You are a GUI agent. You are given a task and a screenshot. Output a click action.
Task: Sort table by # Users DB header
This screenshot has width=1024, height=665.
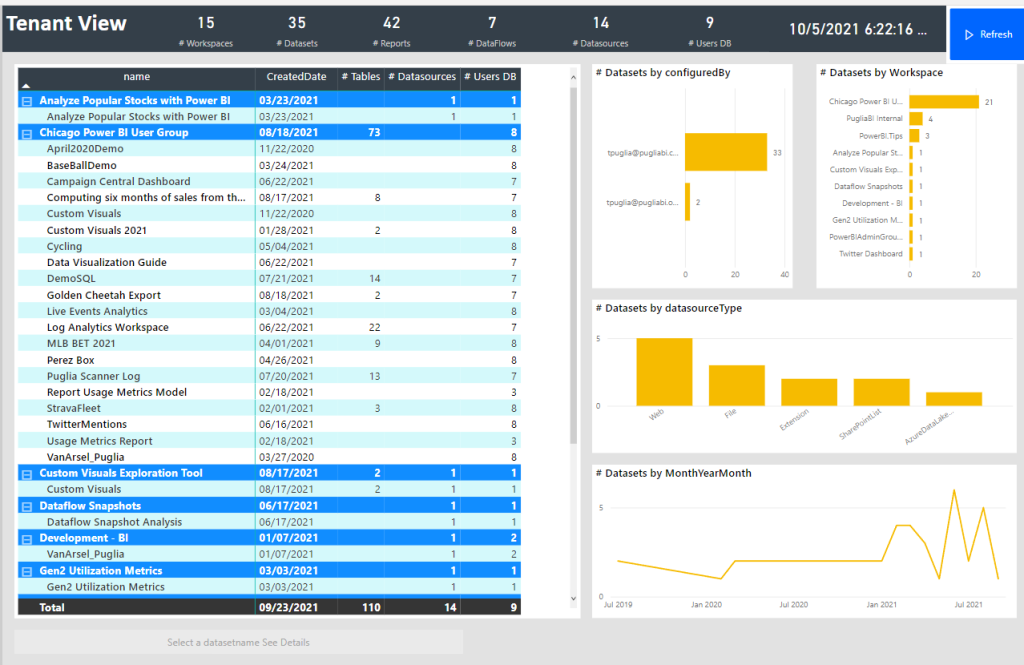pyautogui.click(x=490, y=76)
